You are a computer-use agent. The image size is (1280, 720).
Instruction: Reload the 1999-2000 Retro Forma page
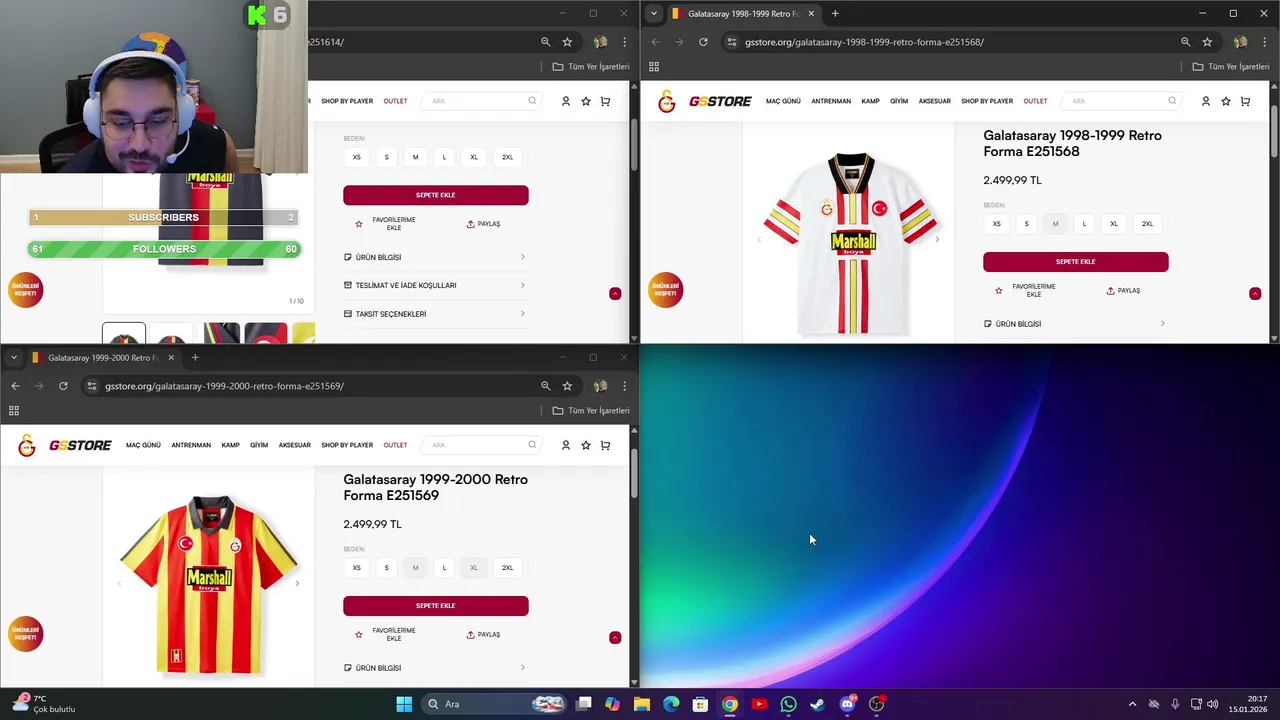[63, 386]
